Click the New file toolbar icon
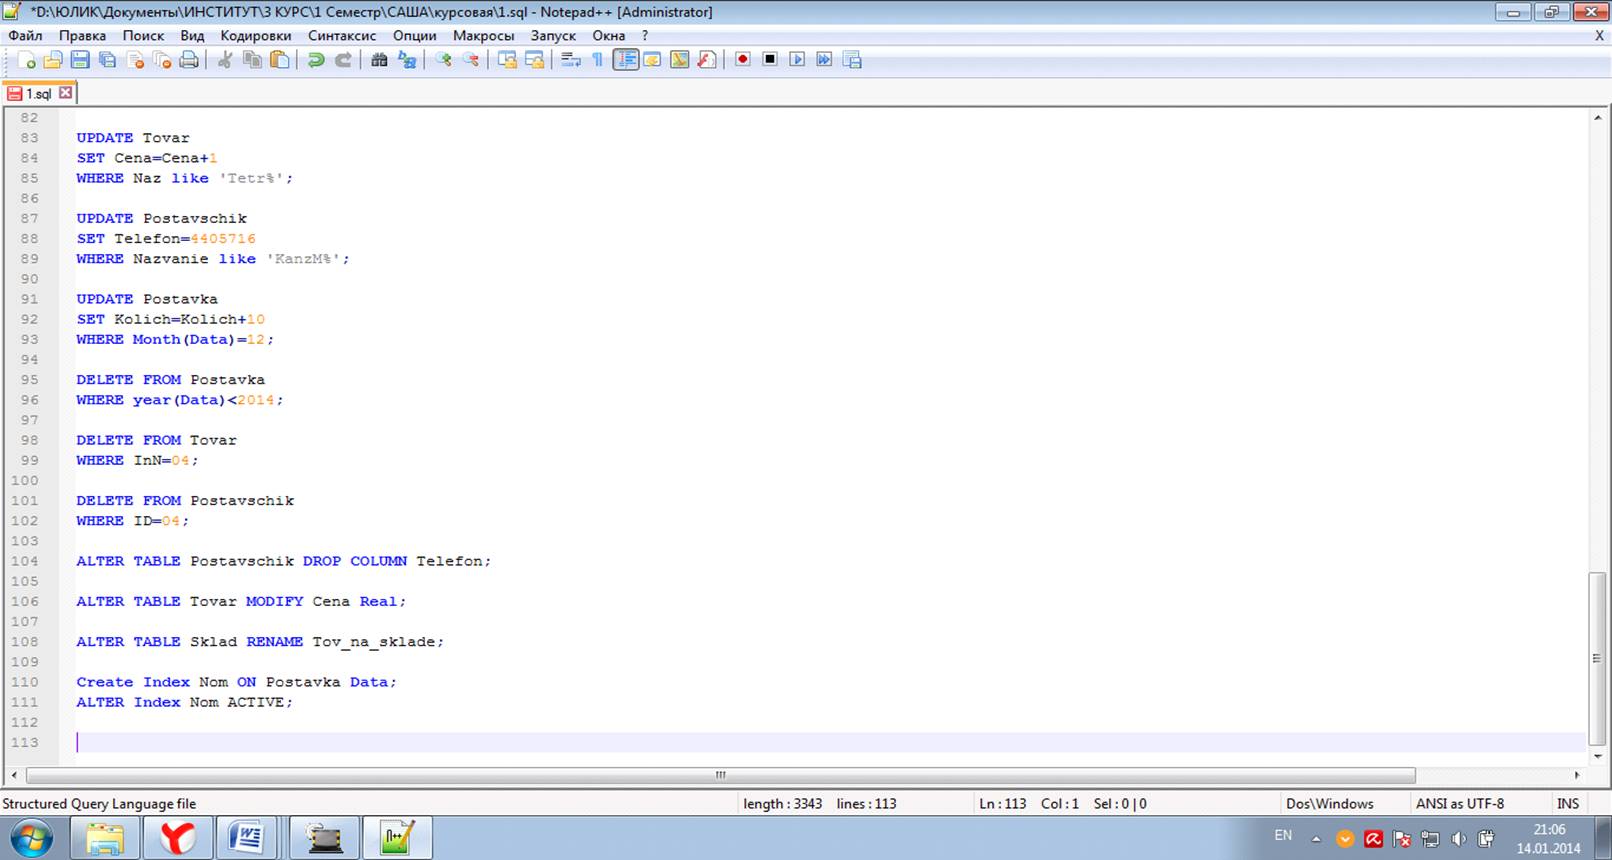The height and width of the screenshot is (860, 1612). point(27,60)
